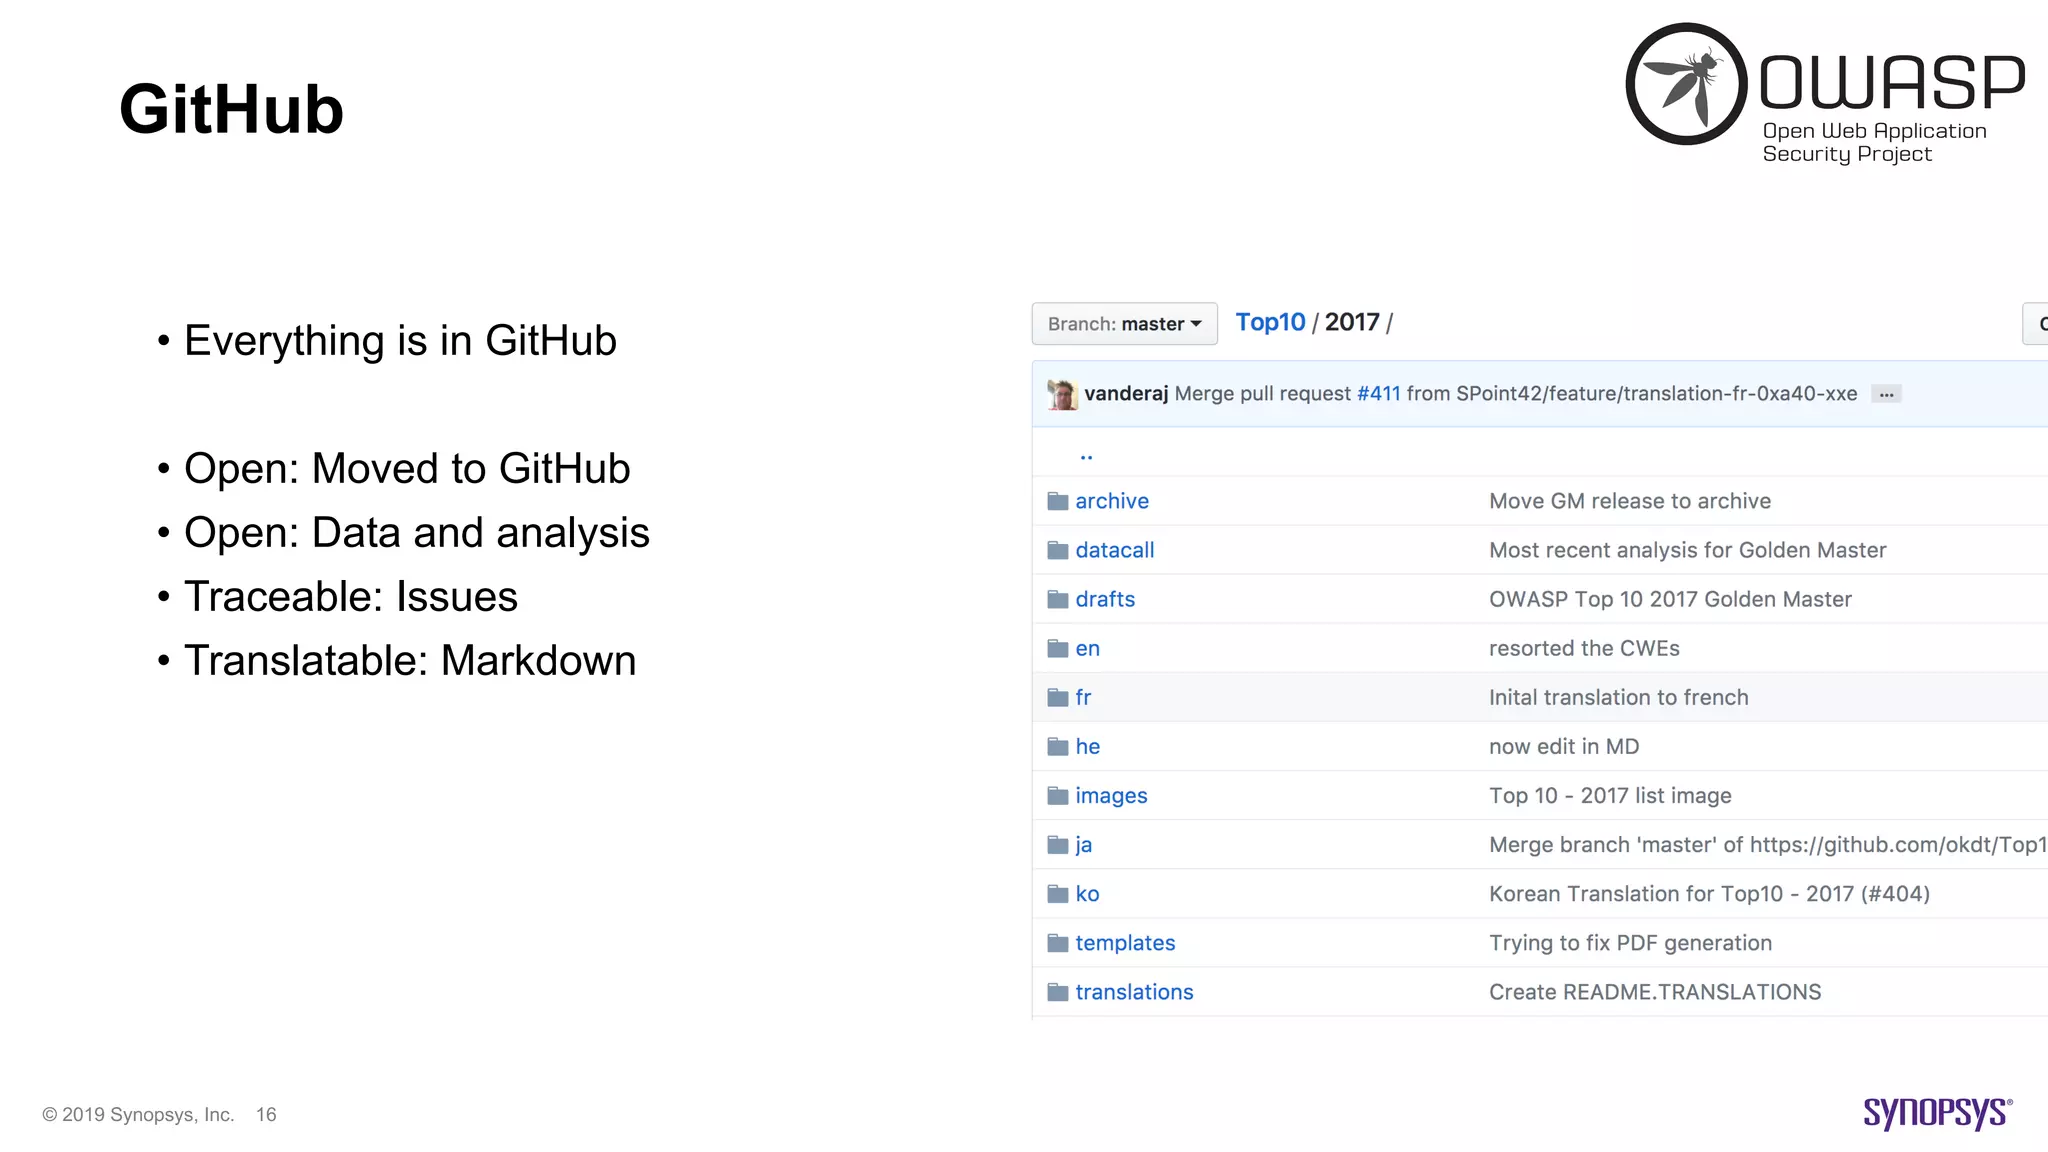Click the archive folder icon

pos(1058,501)
